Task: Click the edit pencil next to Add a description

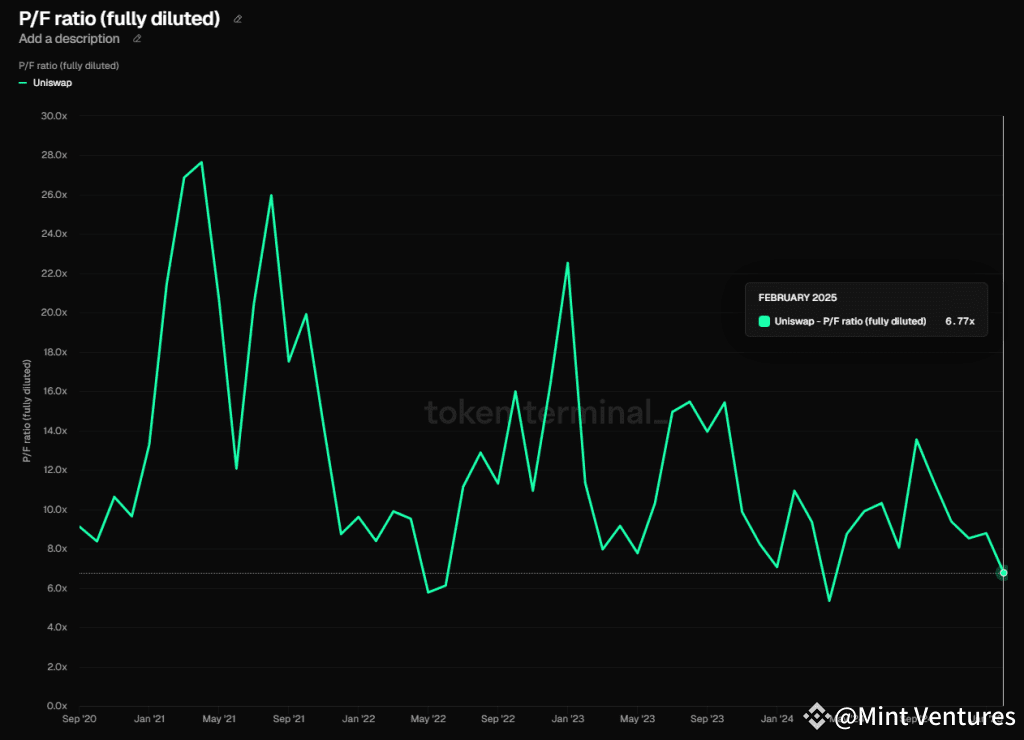Action: (x=137, y=39)
